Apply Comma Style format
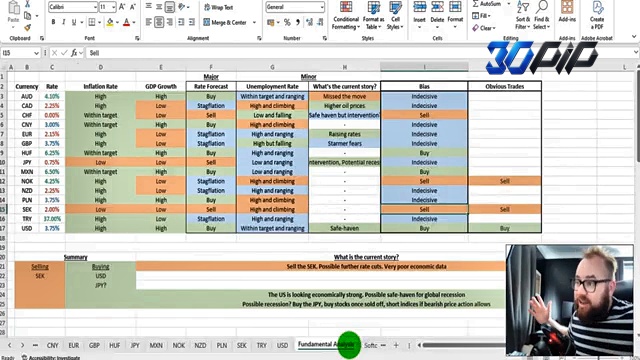The image size is (640, 360). click(298, 22)
